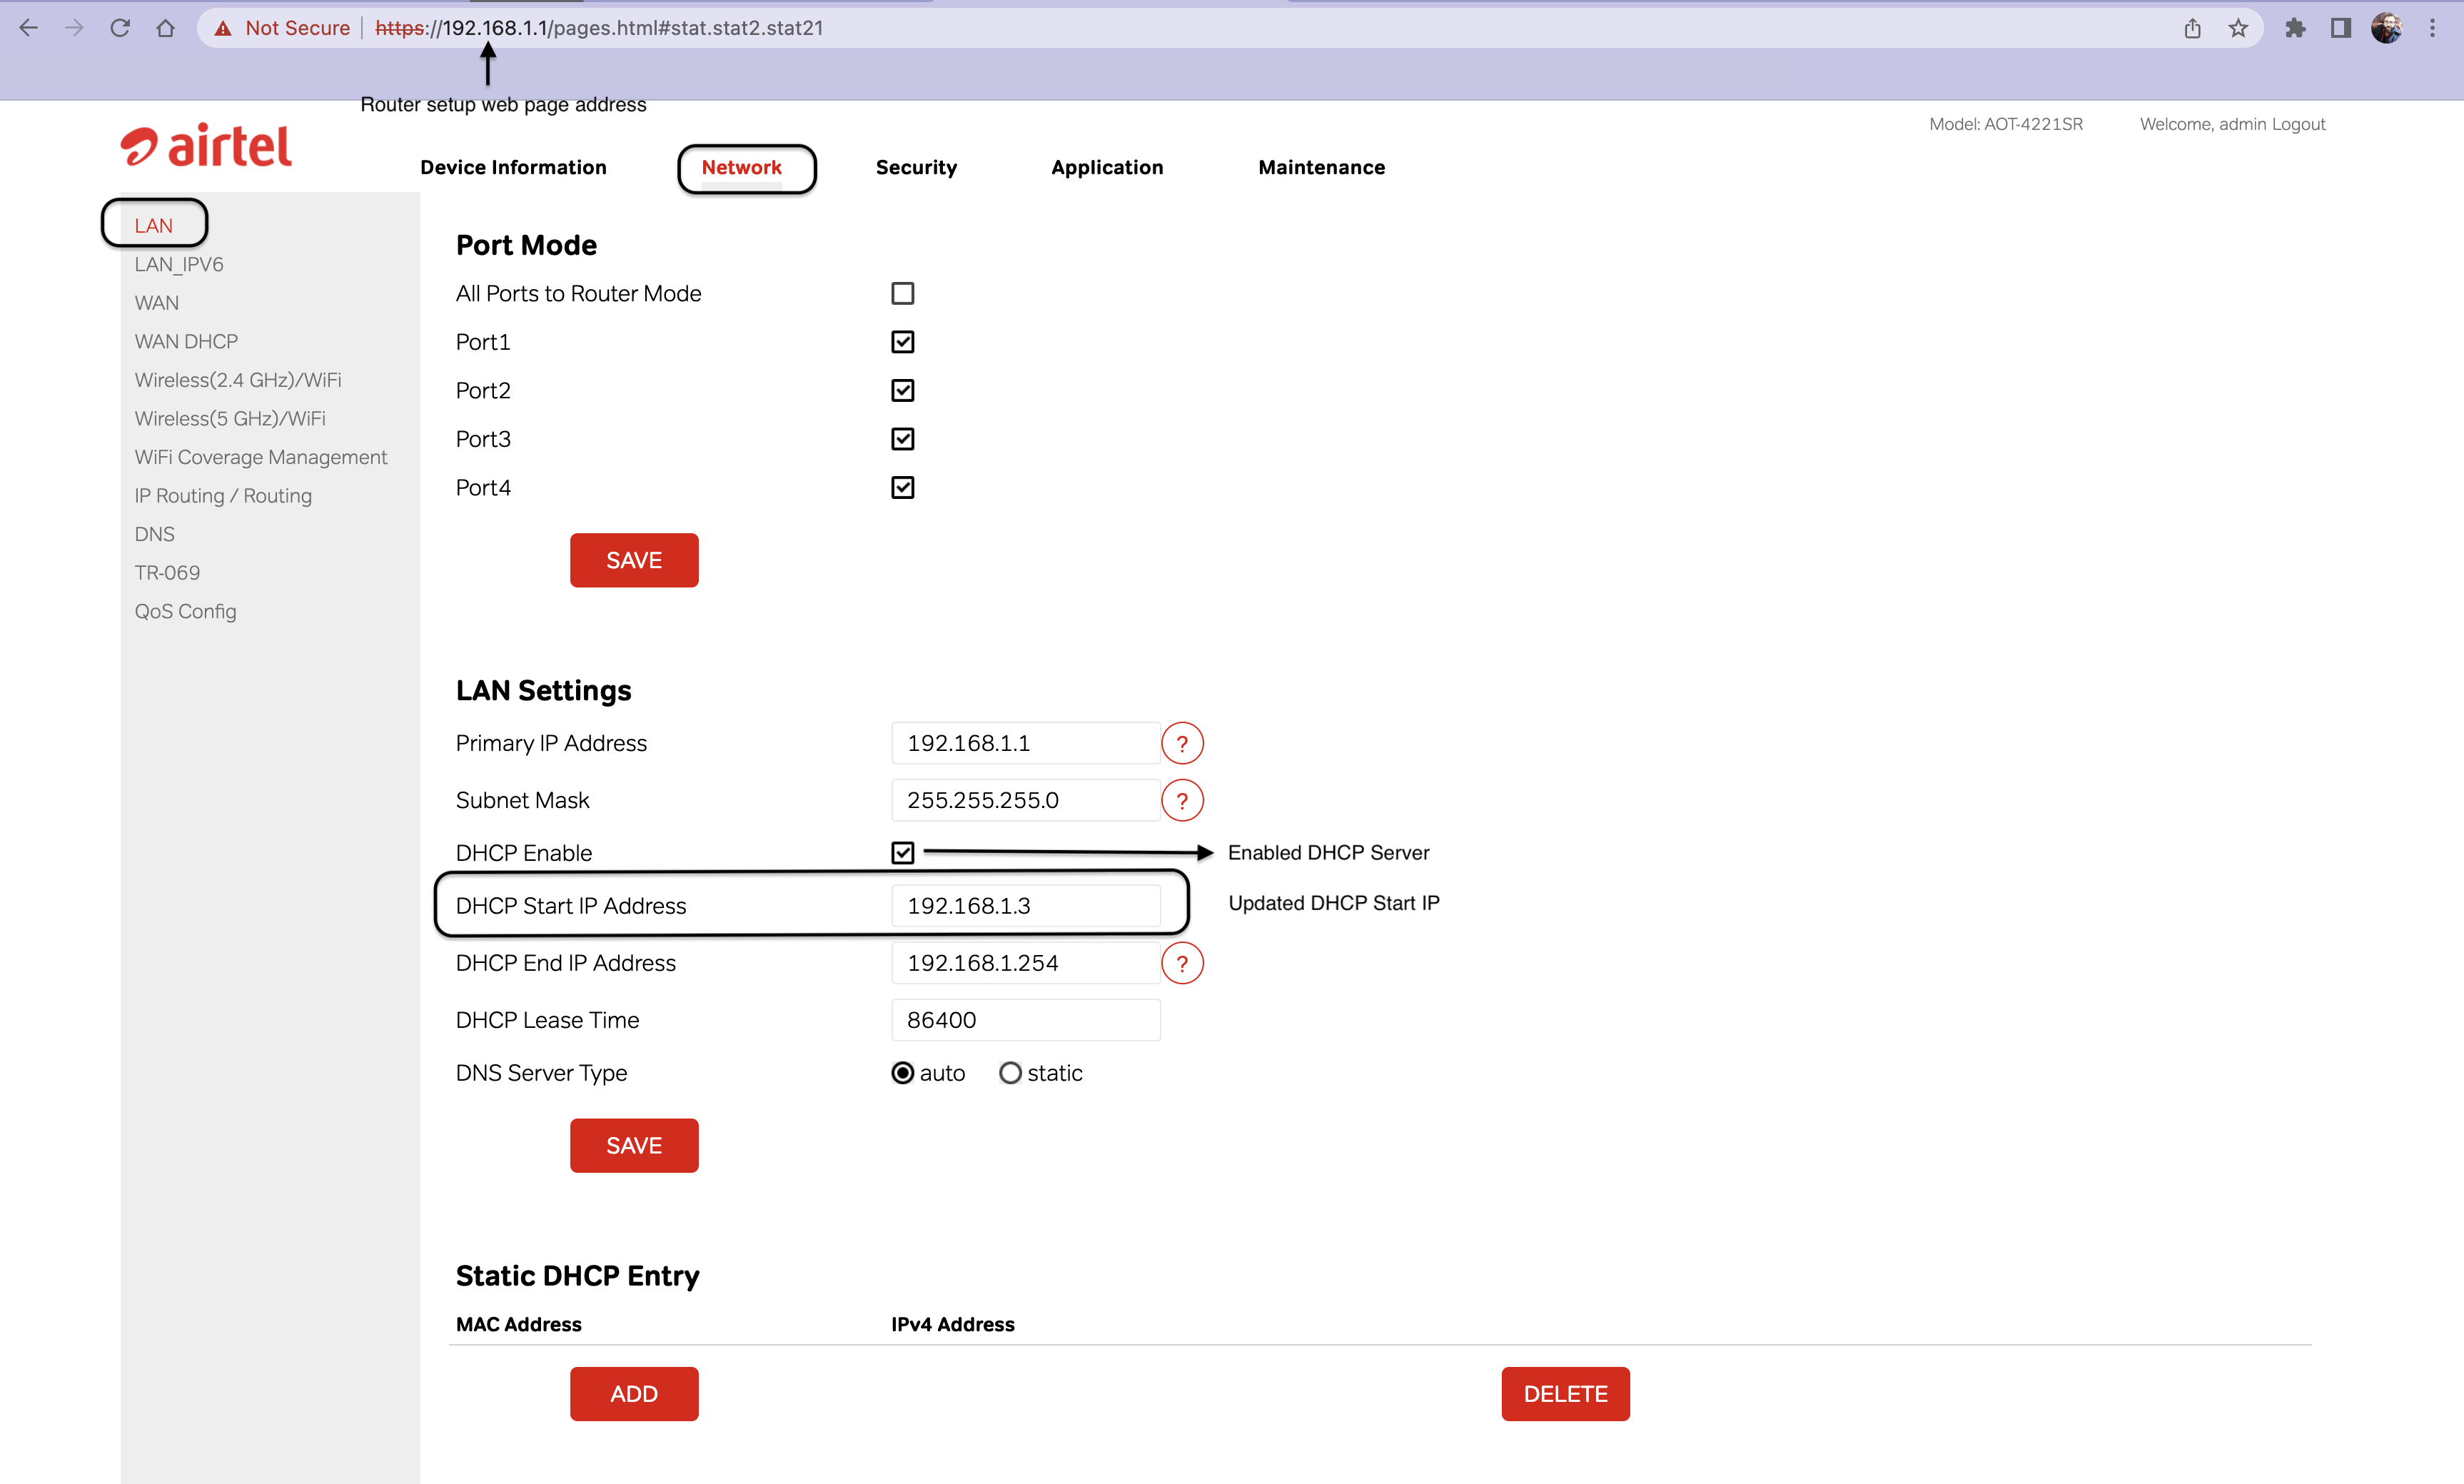
Task: Open the Maintenance tab
Action: coord(1321,167)
